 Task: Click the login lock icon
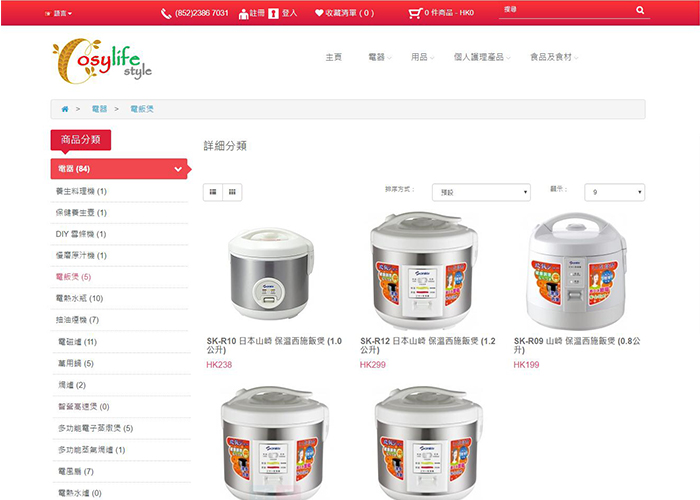click(x=273, y=14)
